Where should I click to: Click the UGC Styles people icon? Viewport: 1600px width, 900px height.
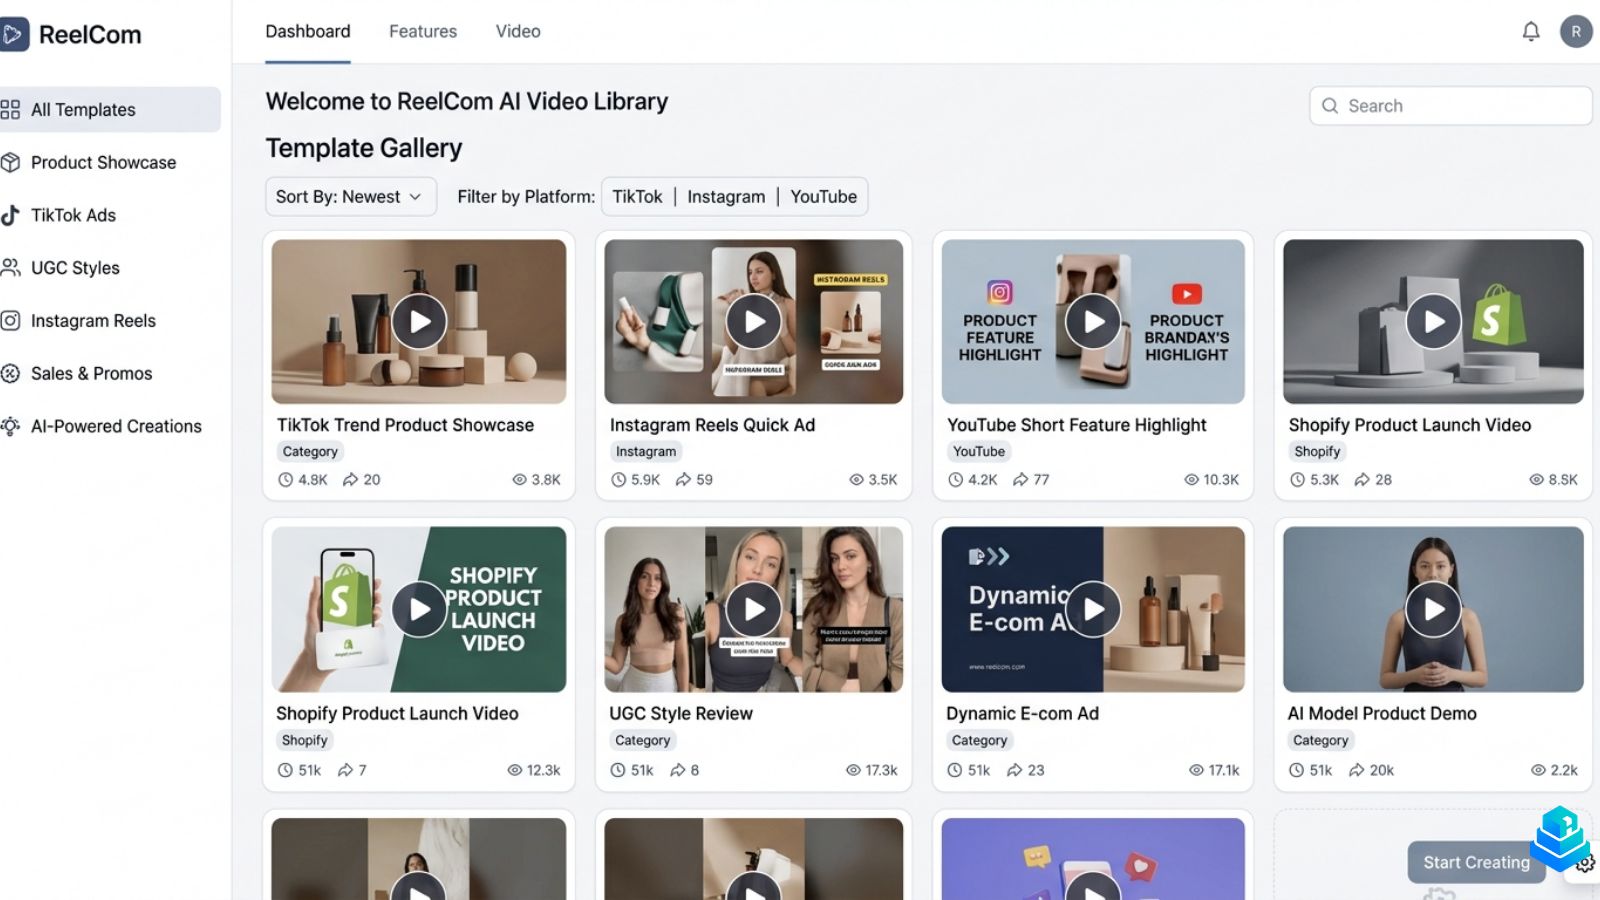pos(10,268)
